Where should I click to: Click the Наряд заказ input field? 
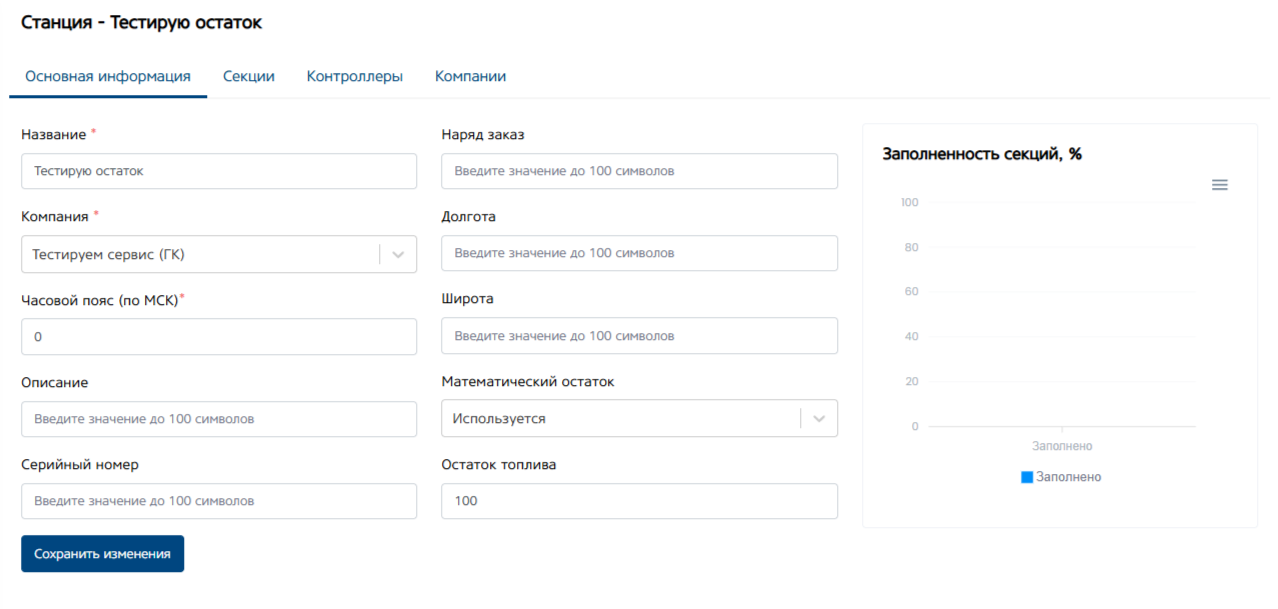639,171
